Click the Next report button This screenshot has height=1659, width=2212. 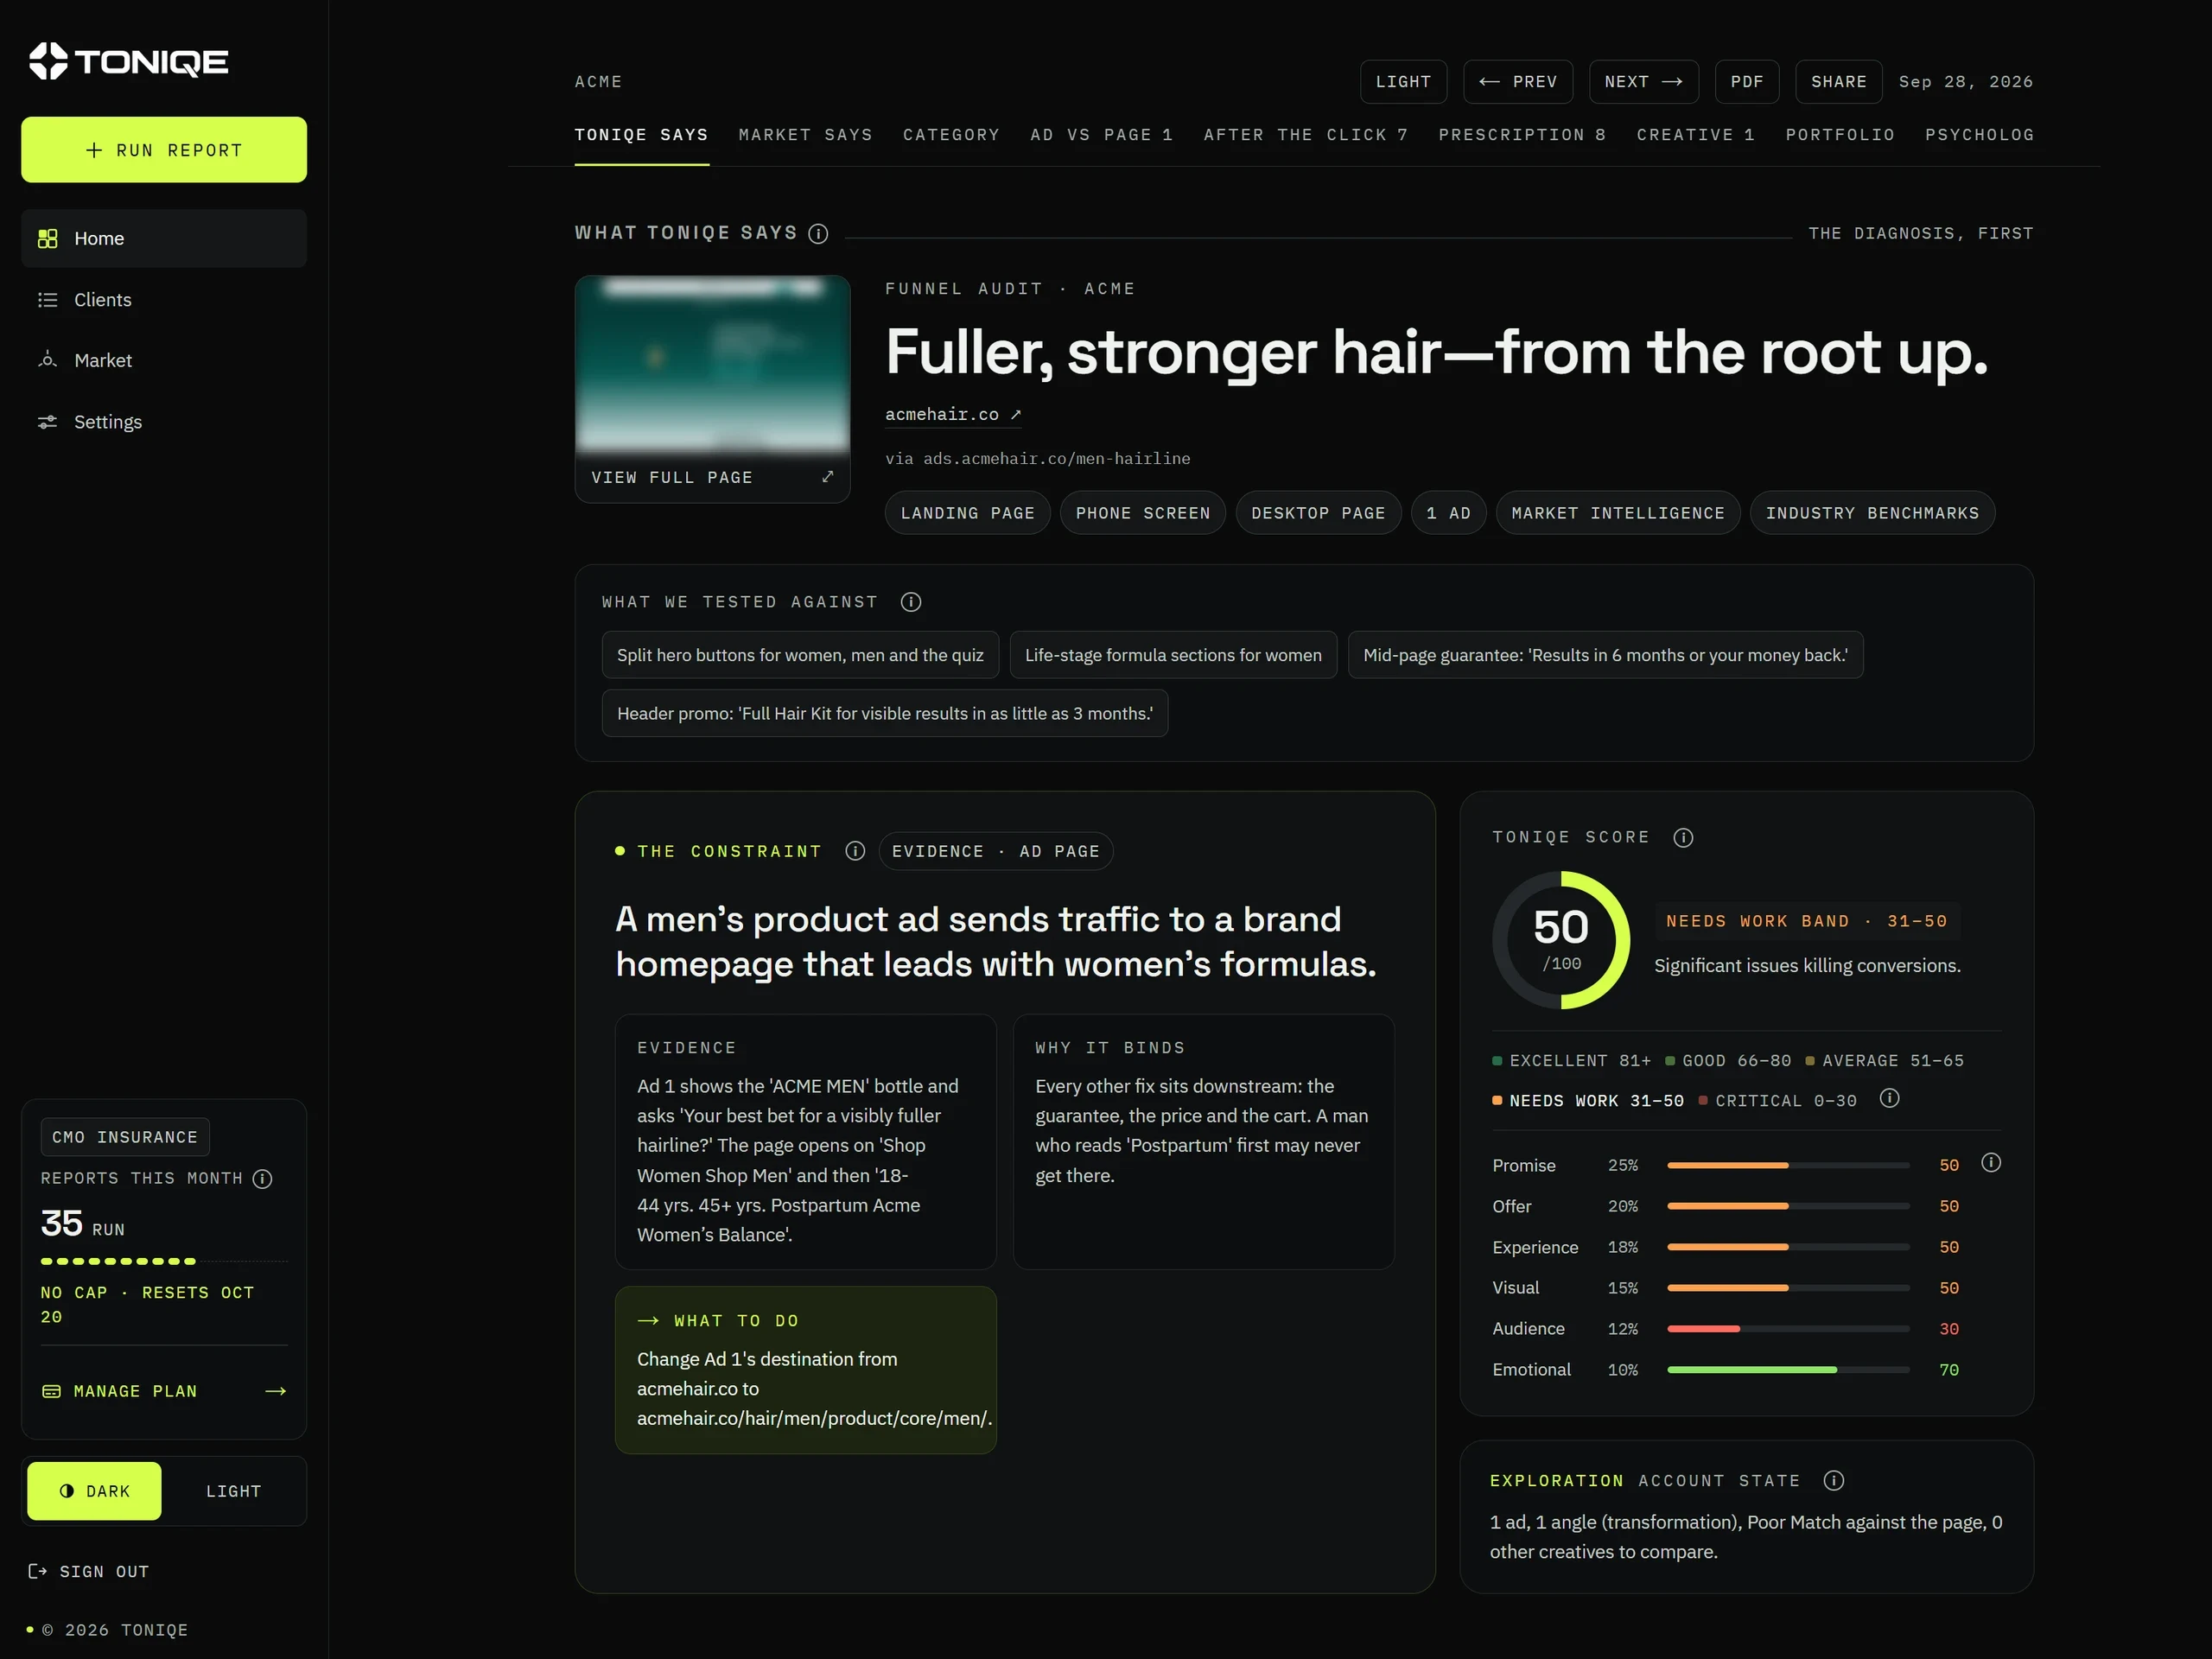click(1644, 82)
